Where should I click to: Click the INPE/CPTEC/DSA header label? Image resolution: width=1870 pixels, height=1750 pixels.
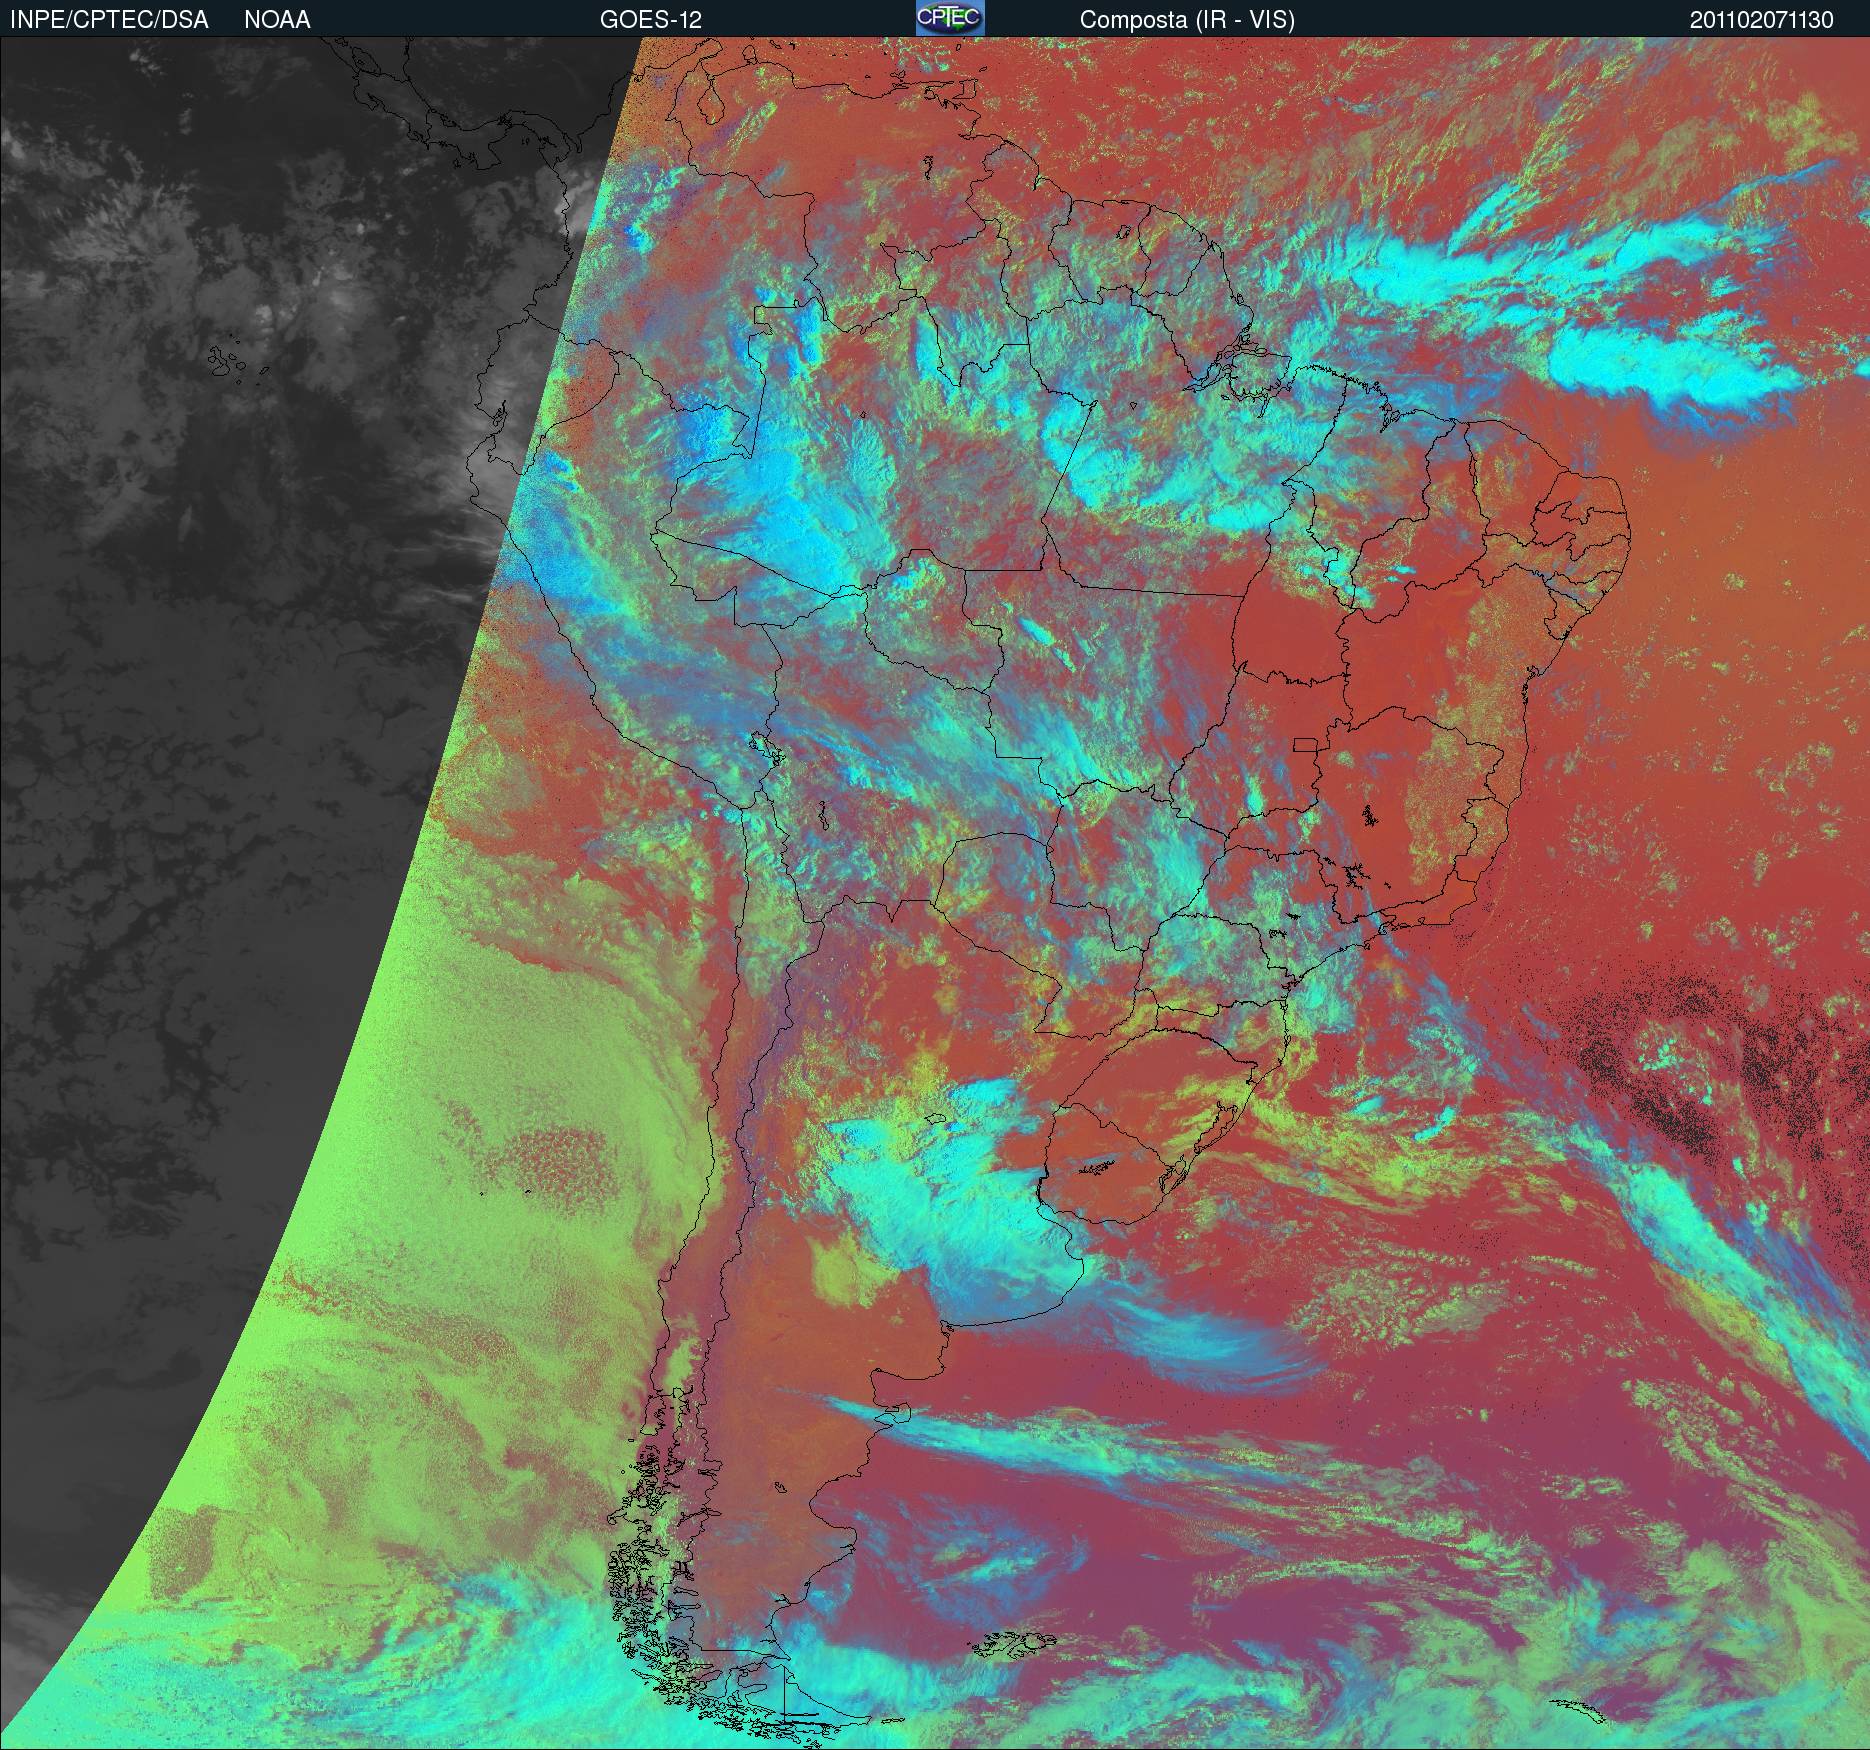pos(109,20)
